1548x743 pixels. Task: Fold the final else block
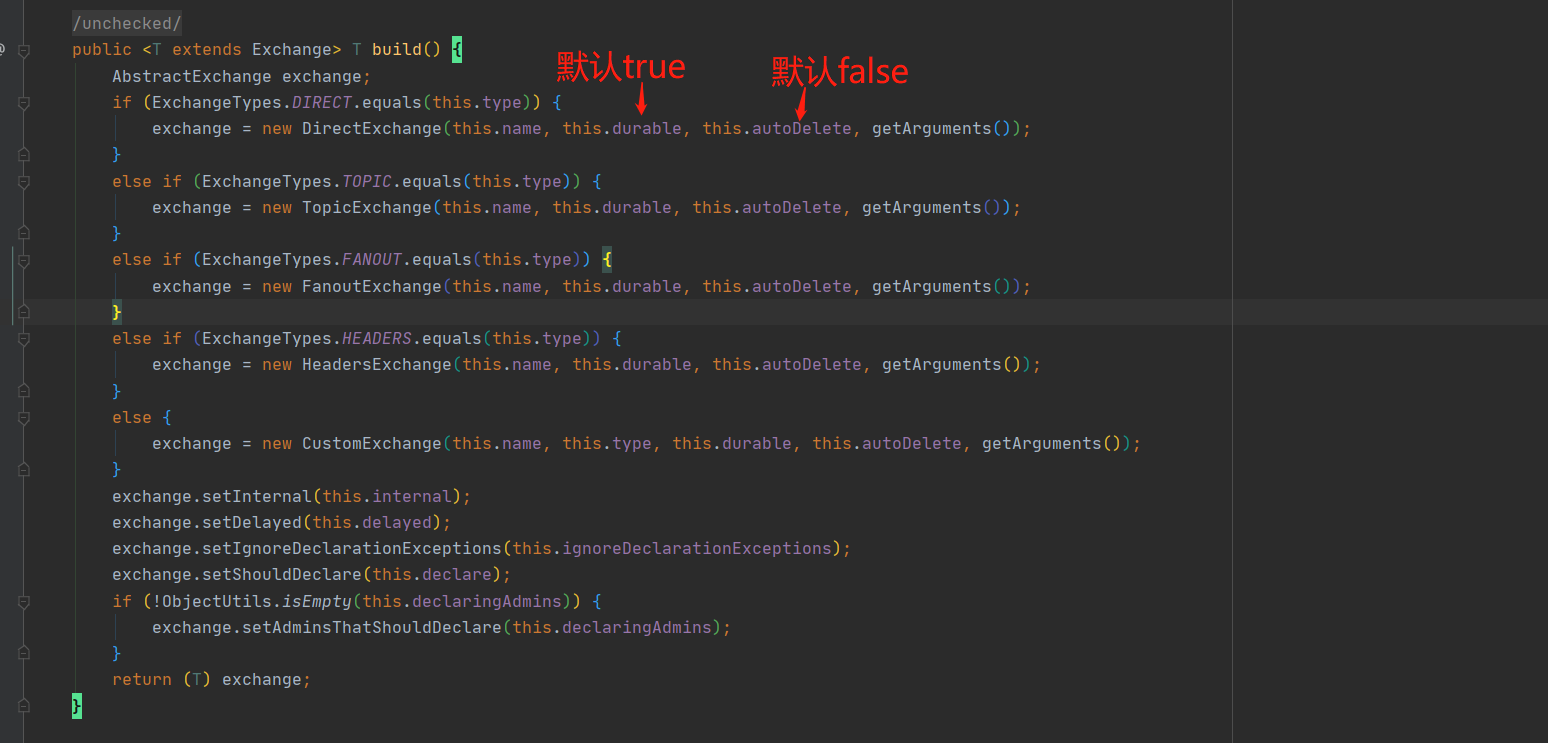coord(24,418)
